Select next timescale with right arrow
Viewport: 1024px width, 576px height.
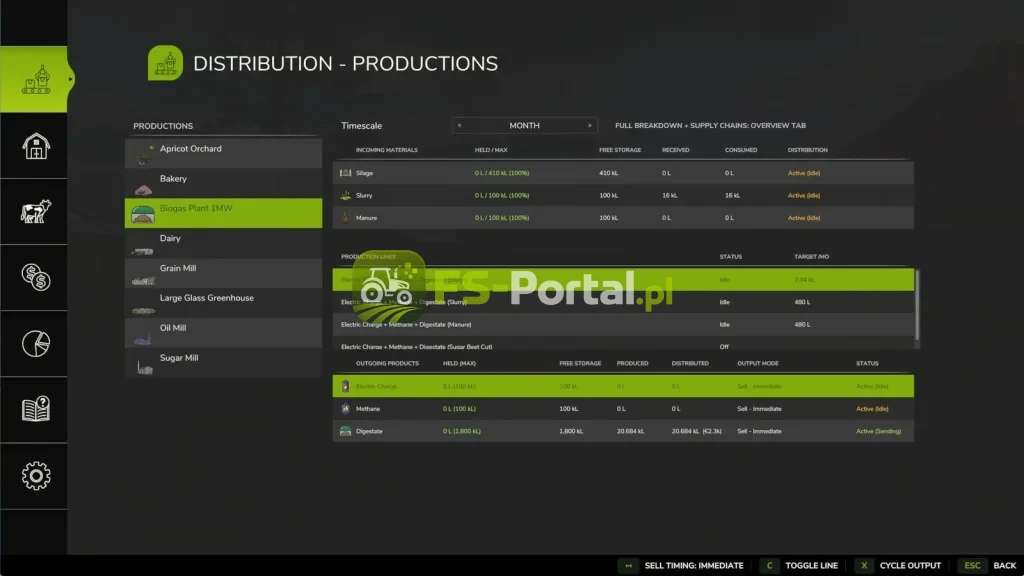[x=590, y=125]
